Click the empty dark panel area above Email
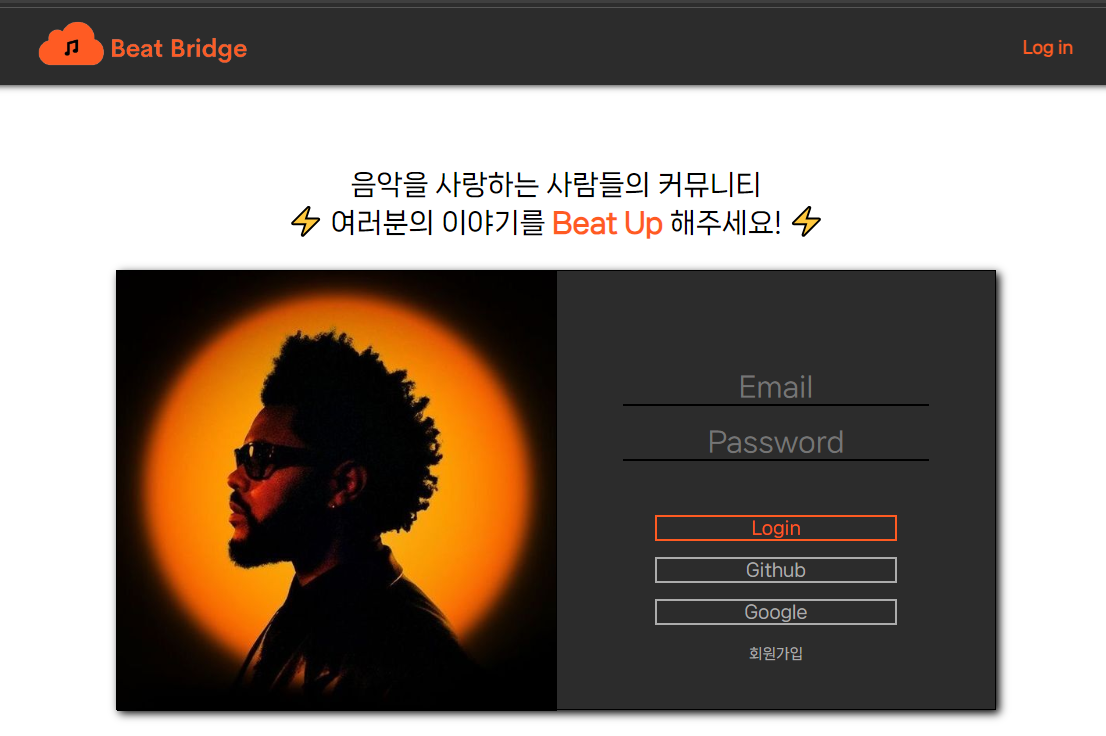 point(776,318)
